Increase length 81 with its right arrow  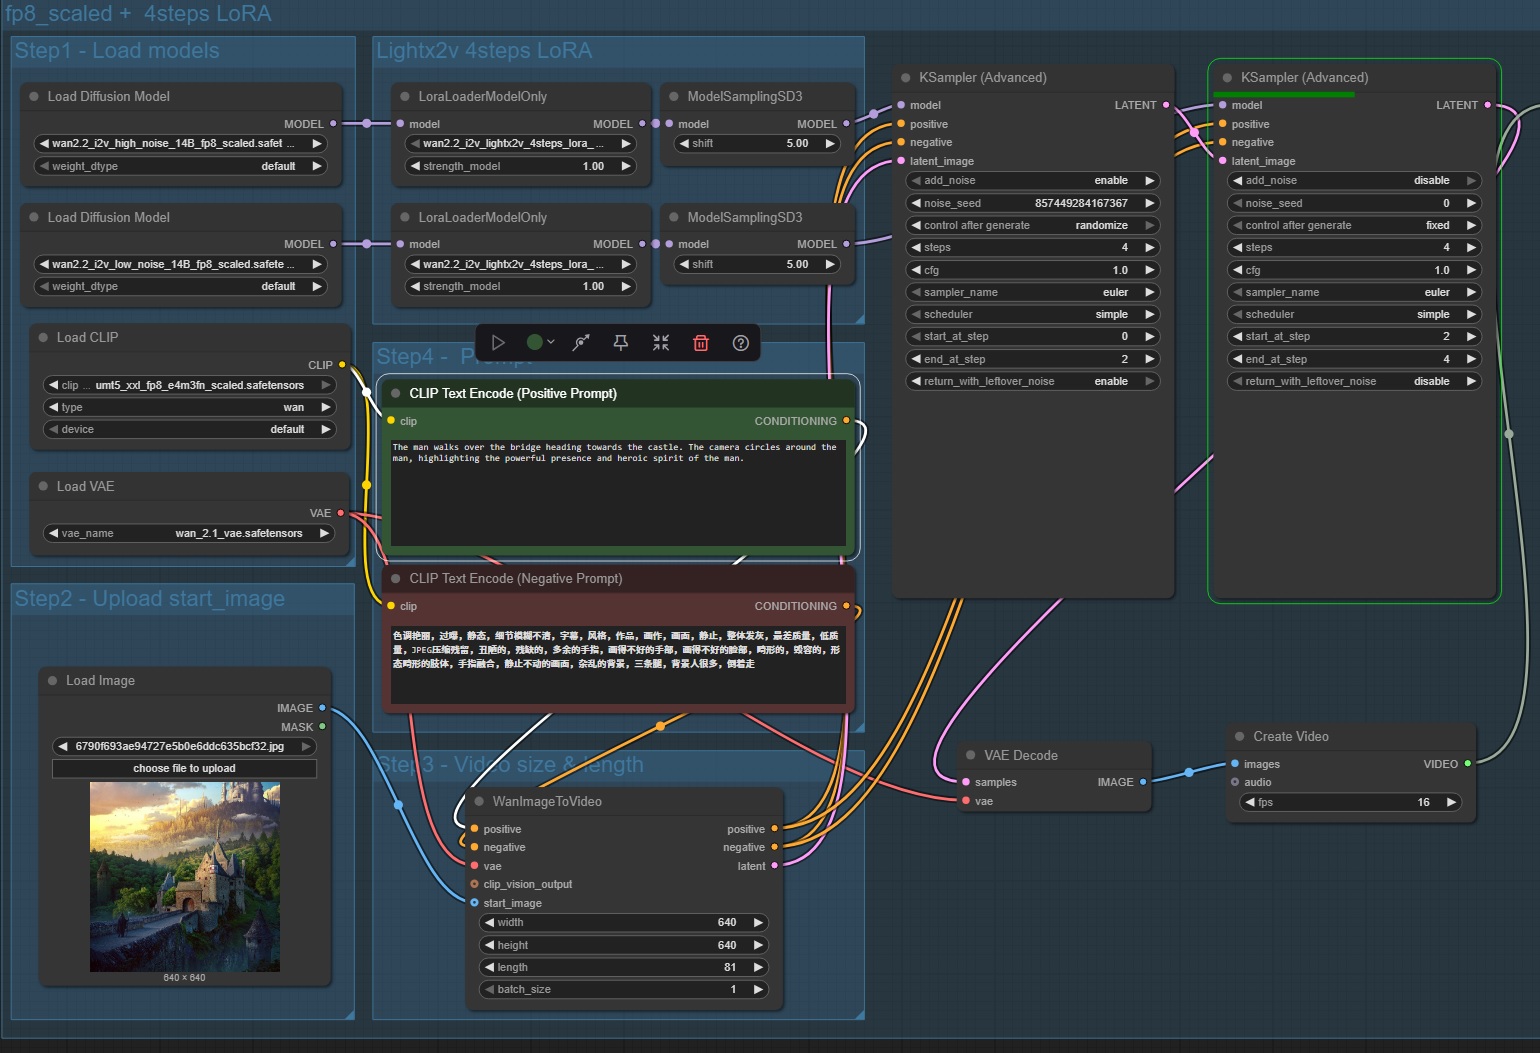[758, 967]
